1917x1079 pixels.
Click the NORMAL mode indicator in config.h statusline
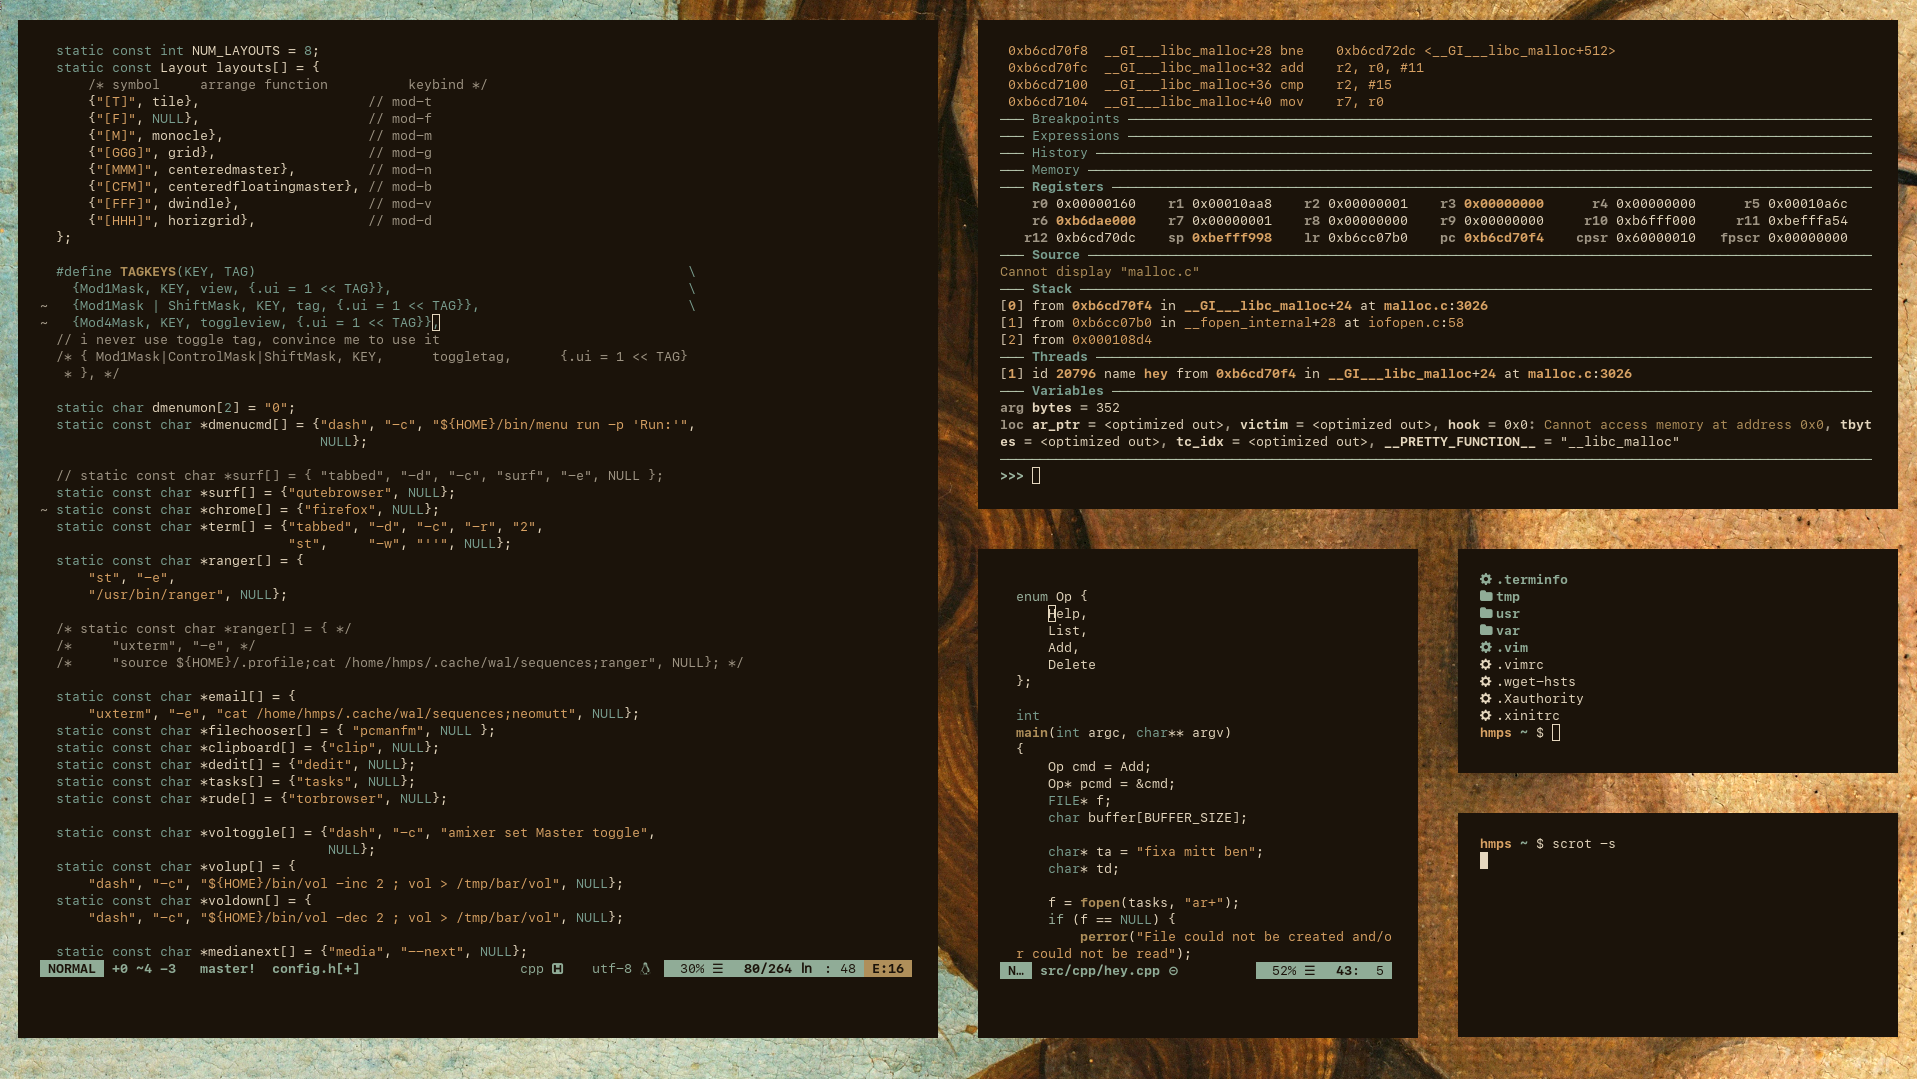[x=72, y=968]
